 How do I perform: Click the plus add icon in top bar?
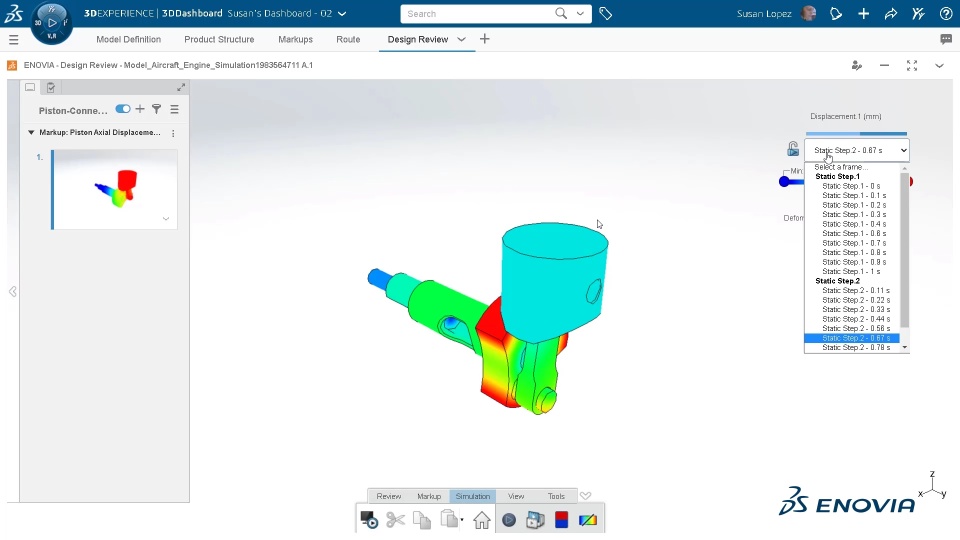coord(863,13)
